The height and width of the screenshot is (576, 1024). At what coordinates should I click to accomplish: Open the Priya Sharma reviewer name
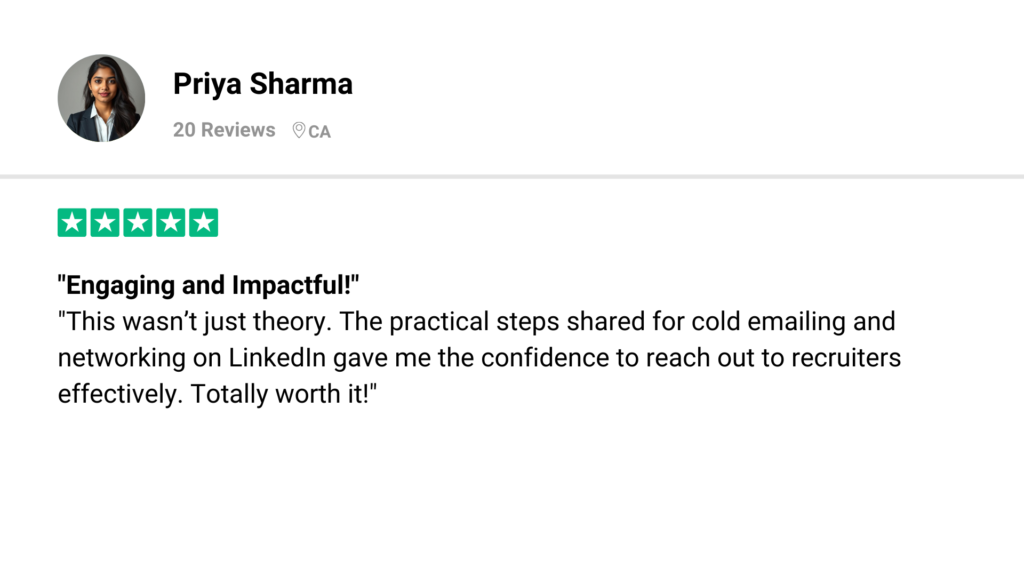[262, 84]
